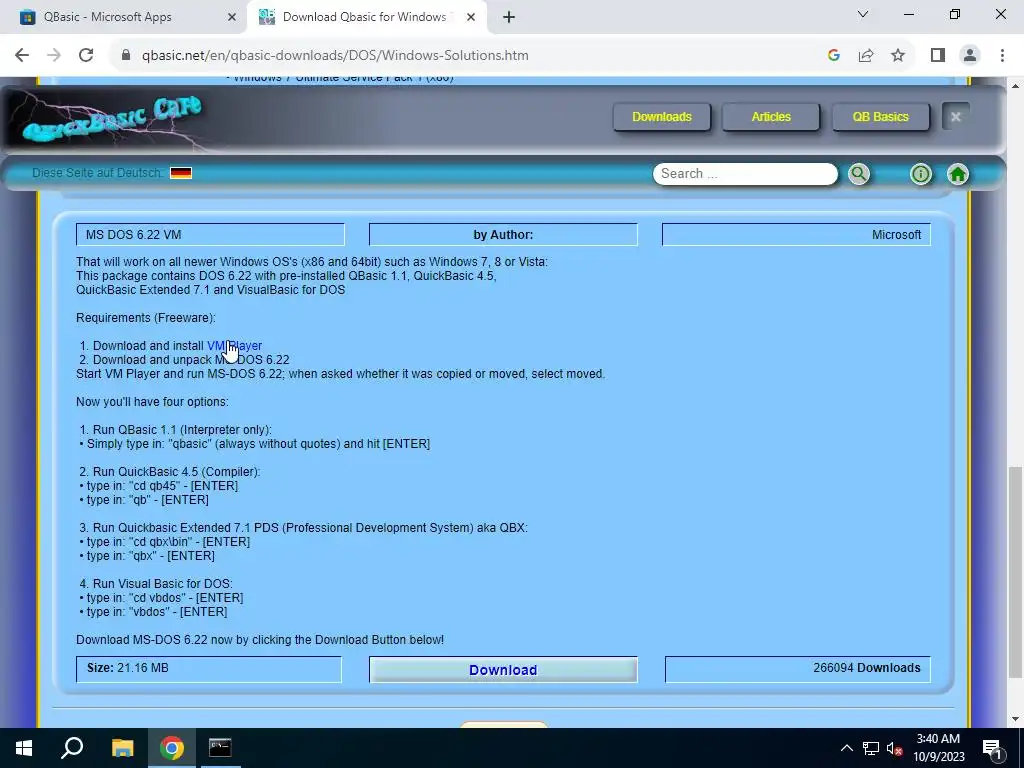Open the Command Prompt taskbar icon

(220, 748)
